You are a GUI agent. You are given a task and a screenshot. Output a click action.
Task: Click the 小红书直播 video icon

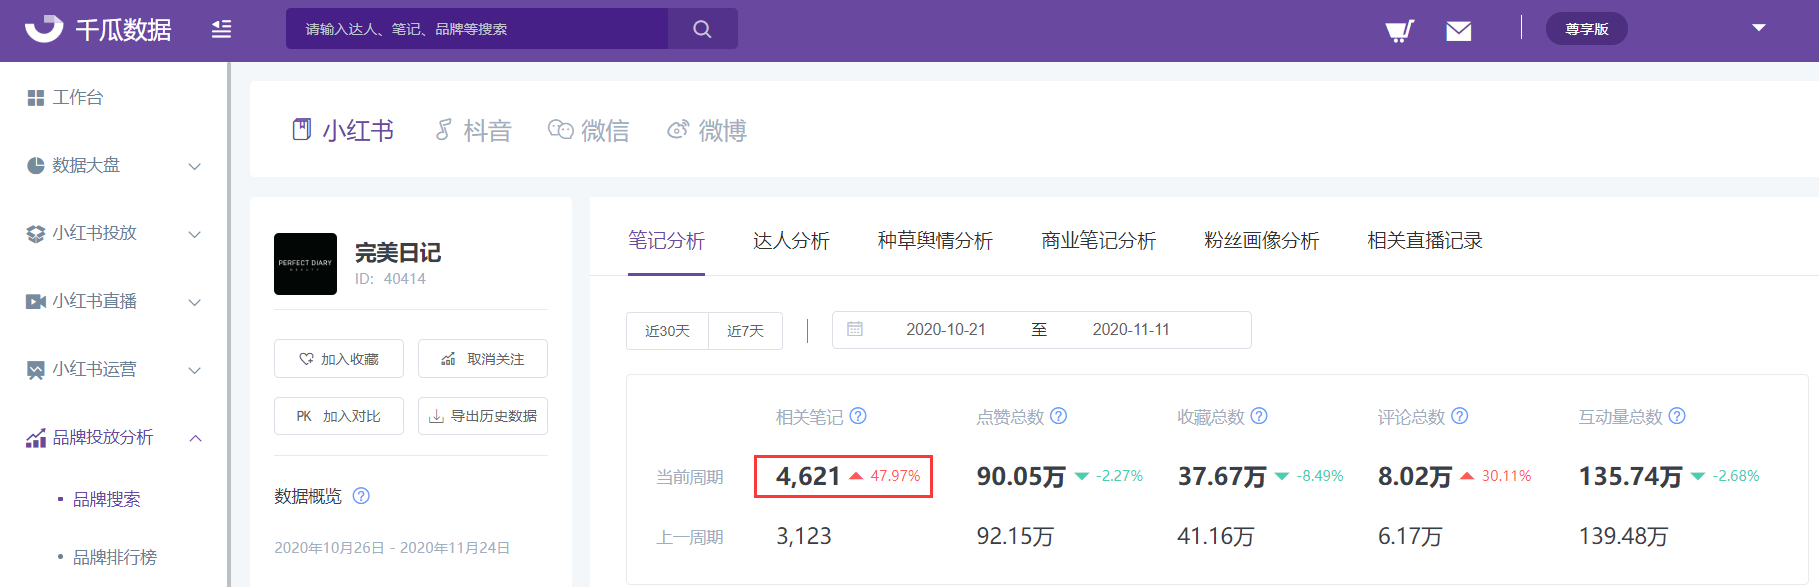pos(36,301)
